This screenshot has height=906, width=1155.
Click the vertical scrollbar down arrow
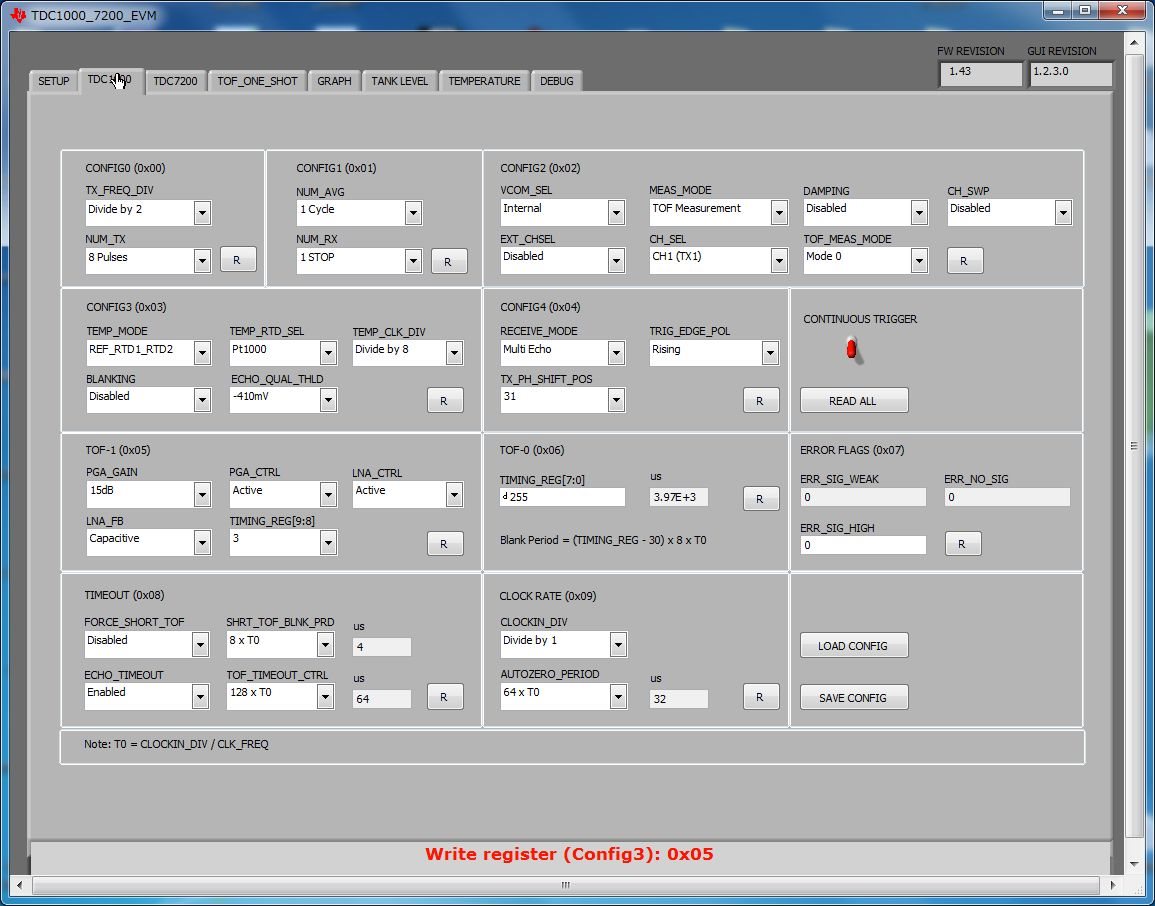1134,863
